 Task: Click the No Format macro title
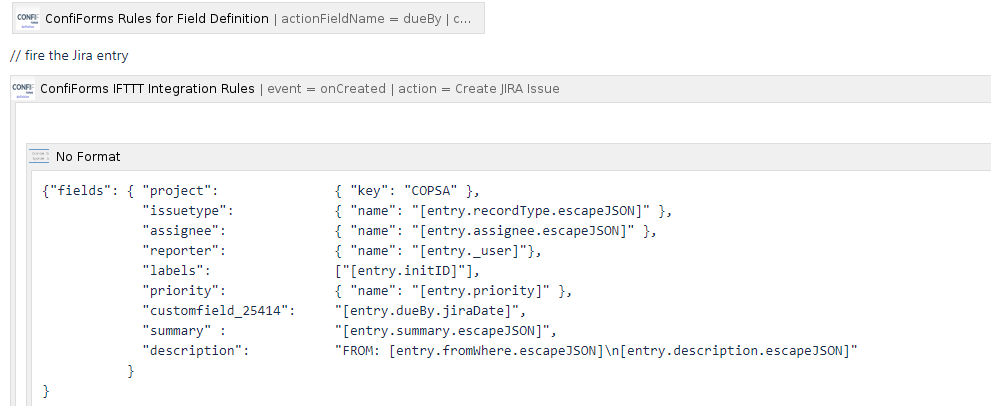point(88,157)
